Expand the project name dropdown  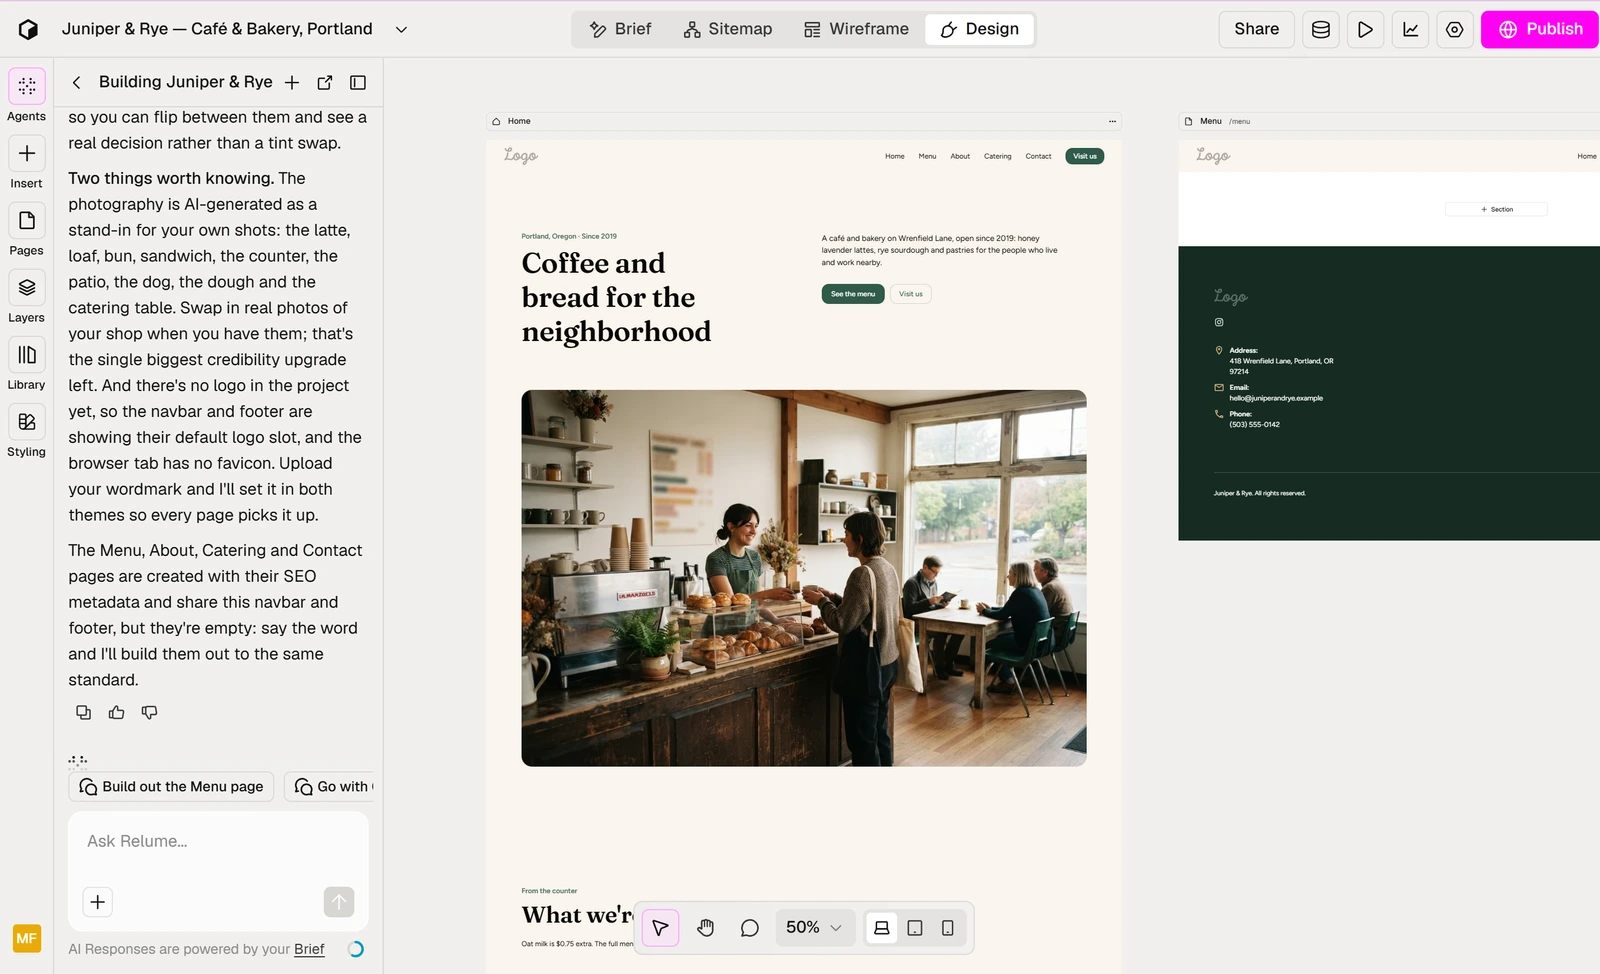[401, 29]
